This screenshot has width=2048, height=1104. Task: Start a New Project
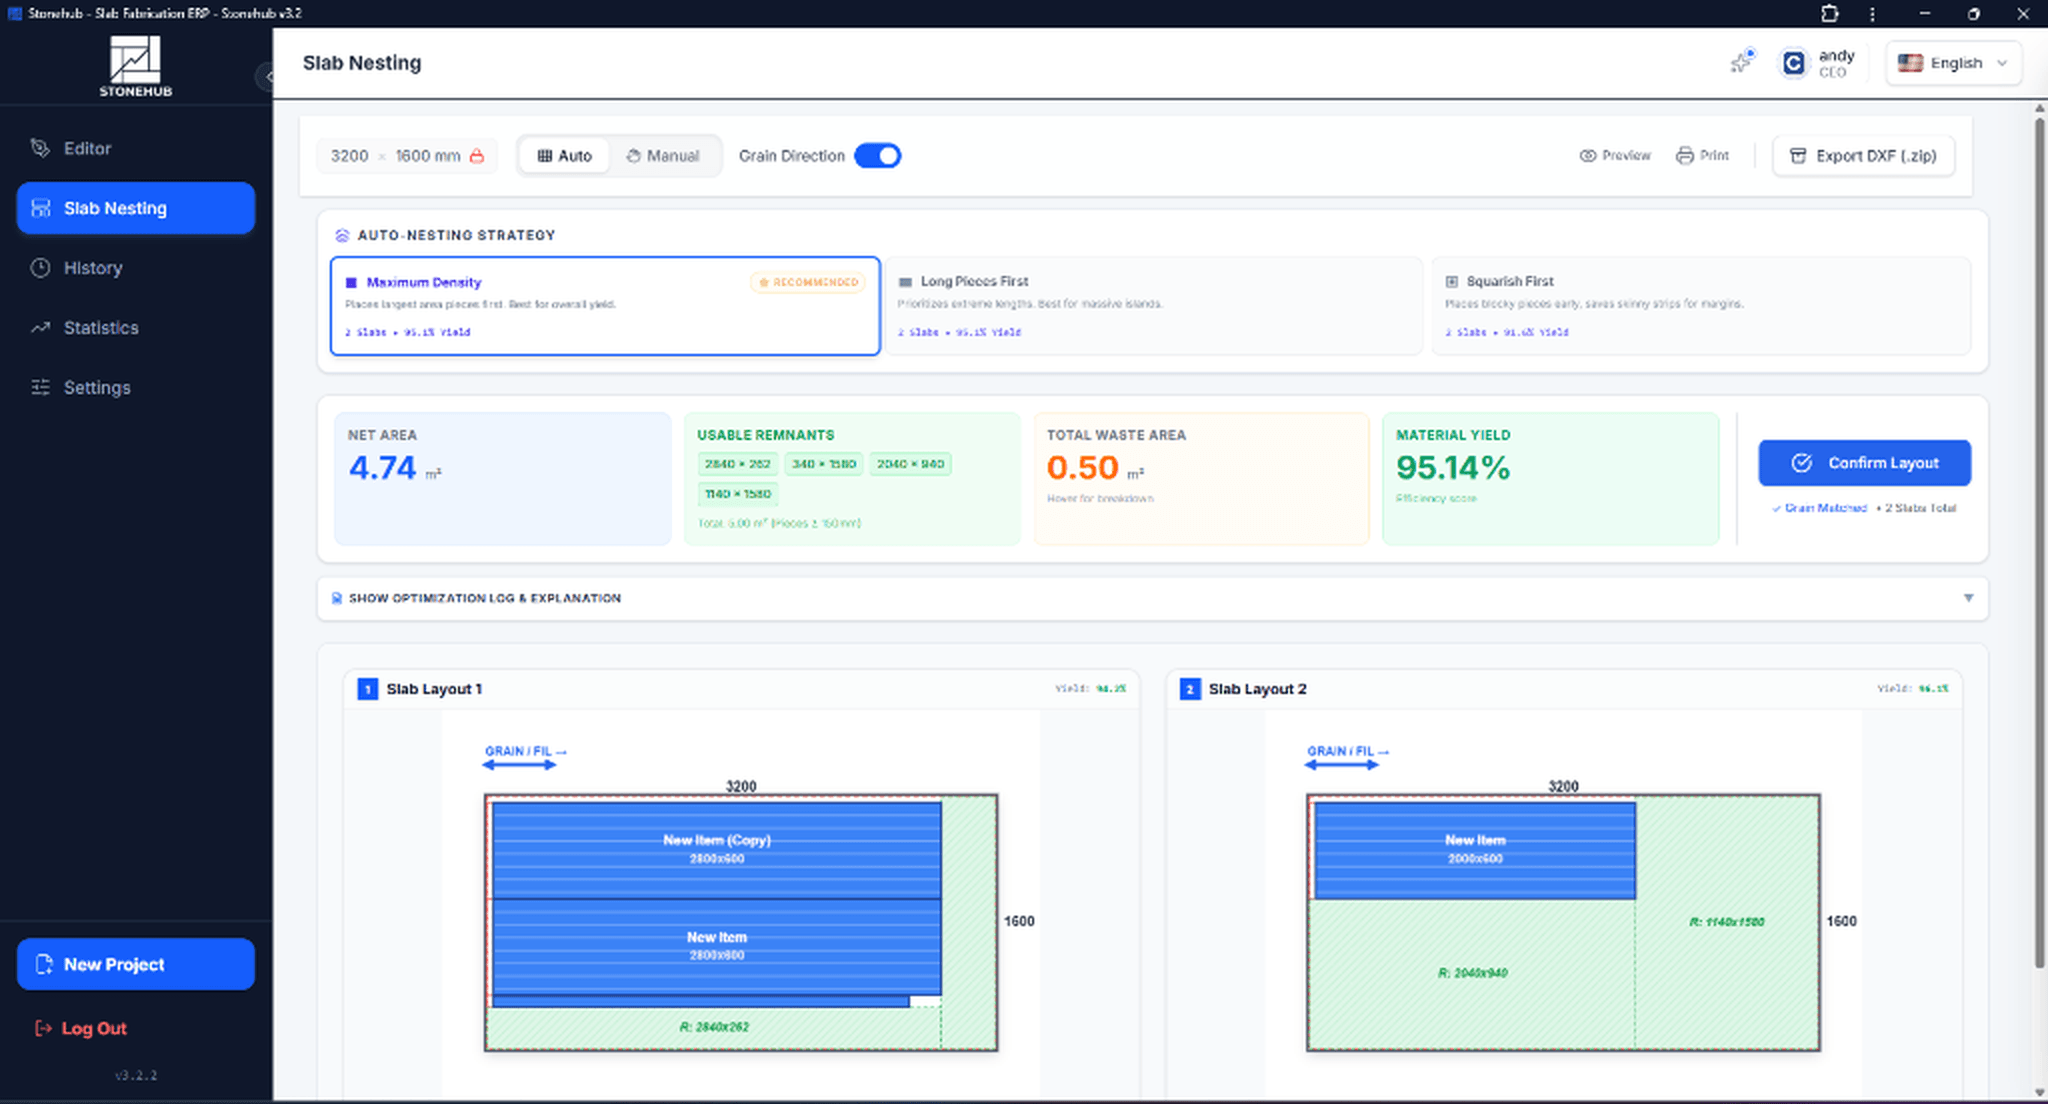(135, 964)
